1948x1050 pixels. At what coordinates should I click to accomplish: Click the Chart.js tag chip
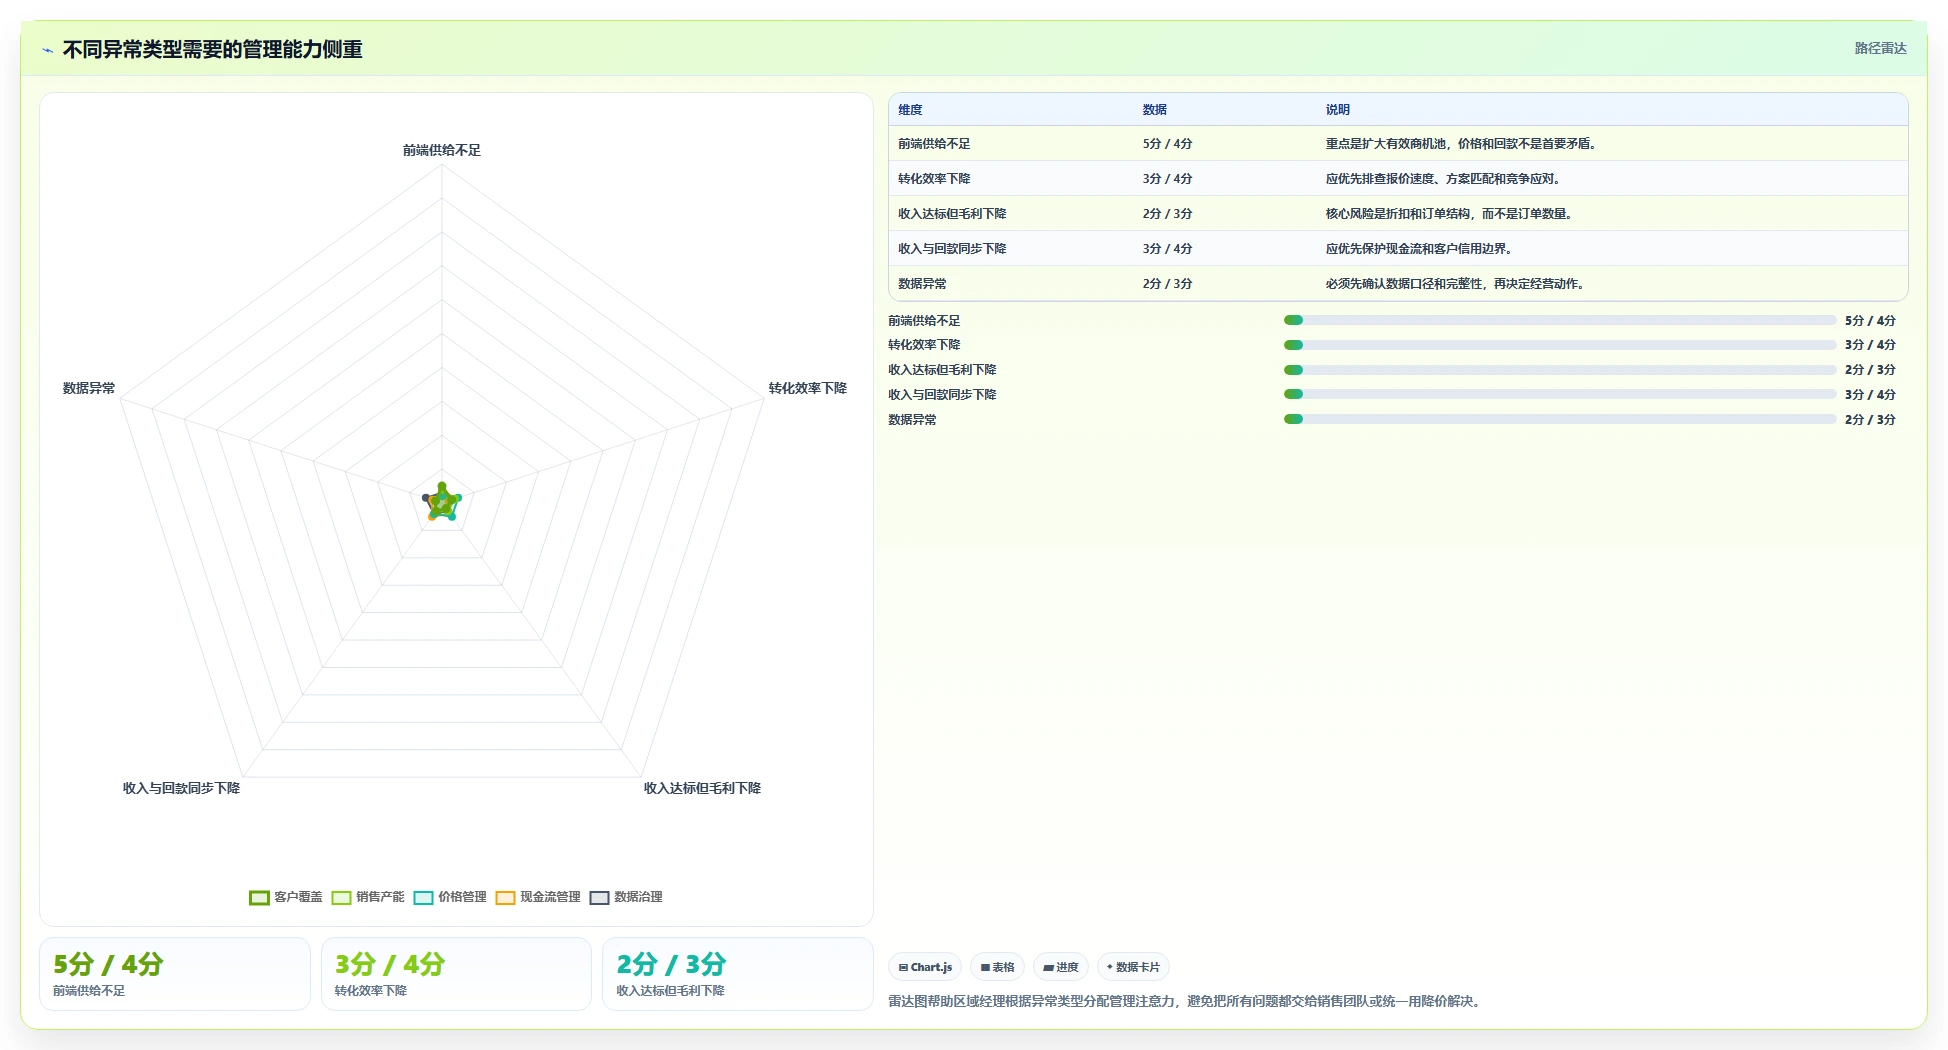925,967
